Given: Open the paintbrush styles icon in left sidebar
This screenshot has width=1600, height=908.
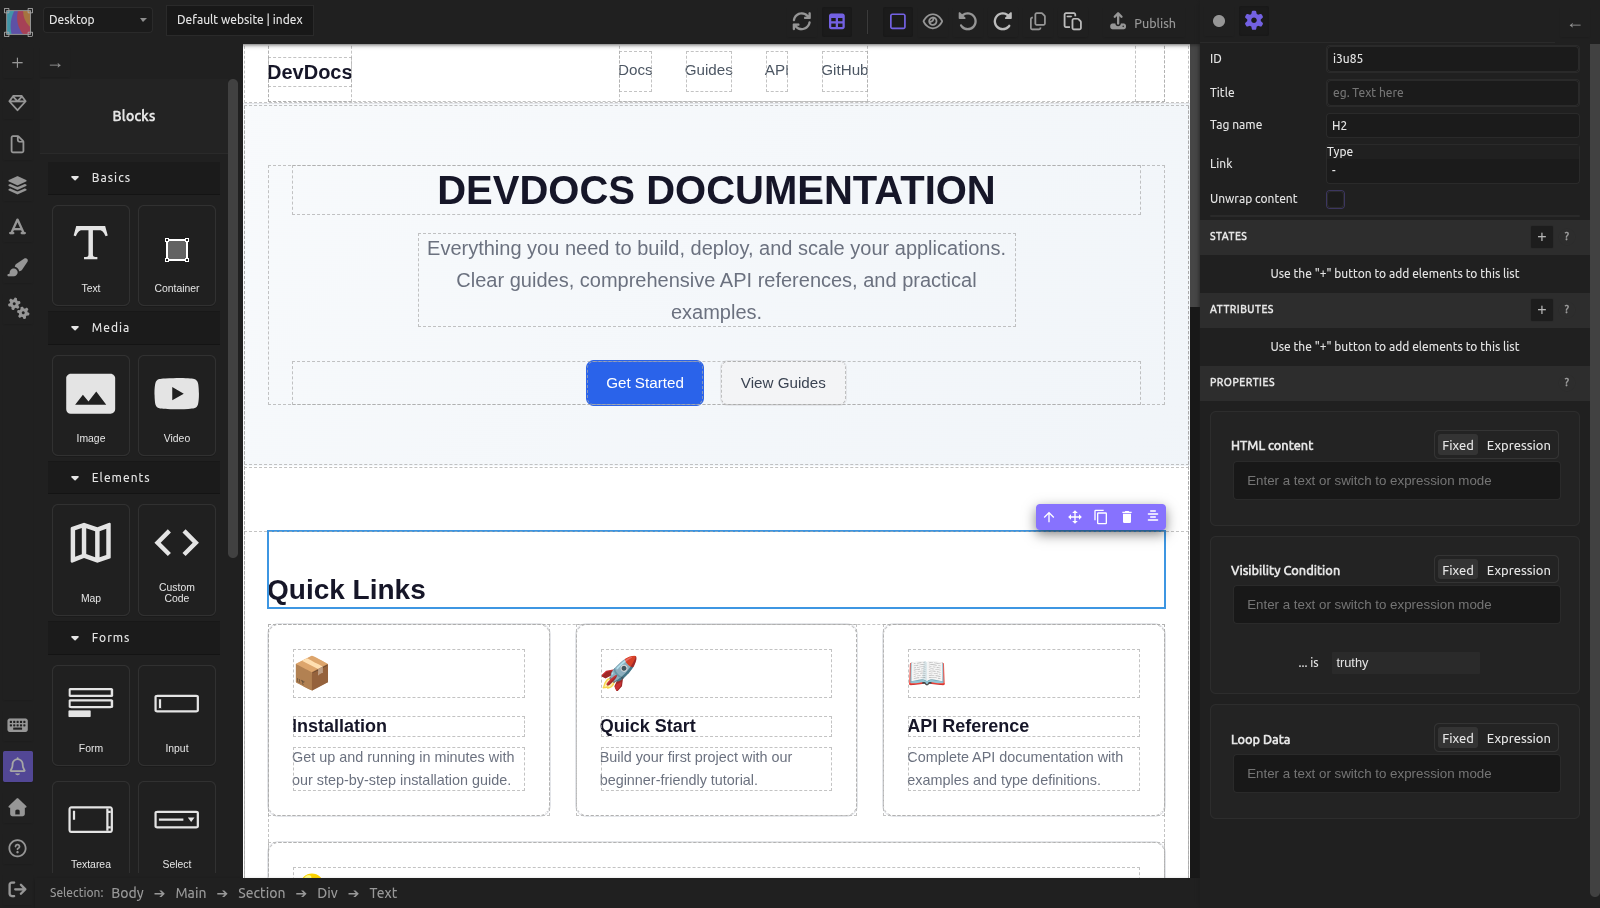Looking at the screenshot, I should tap(17, 267).
